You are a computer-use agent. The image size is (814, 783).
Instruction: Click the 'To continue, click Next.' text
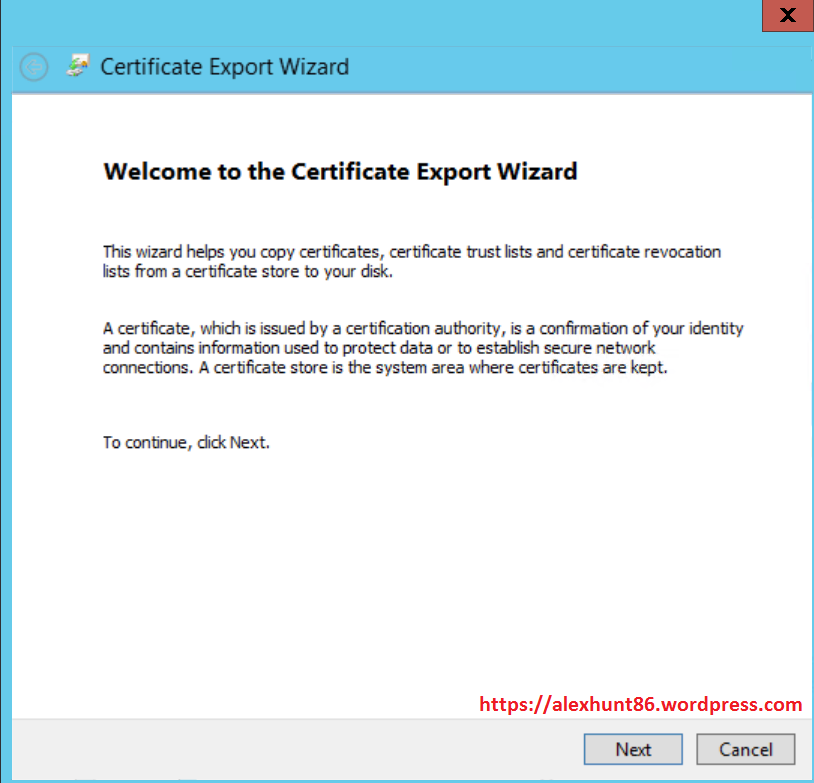[x=186, y=442]
